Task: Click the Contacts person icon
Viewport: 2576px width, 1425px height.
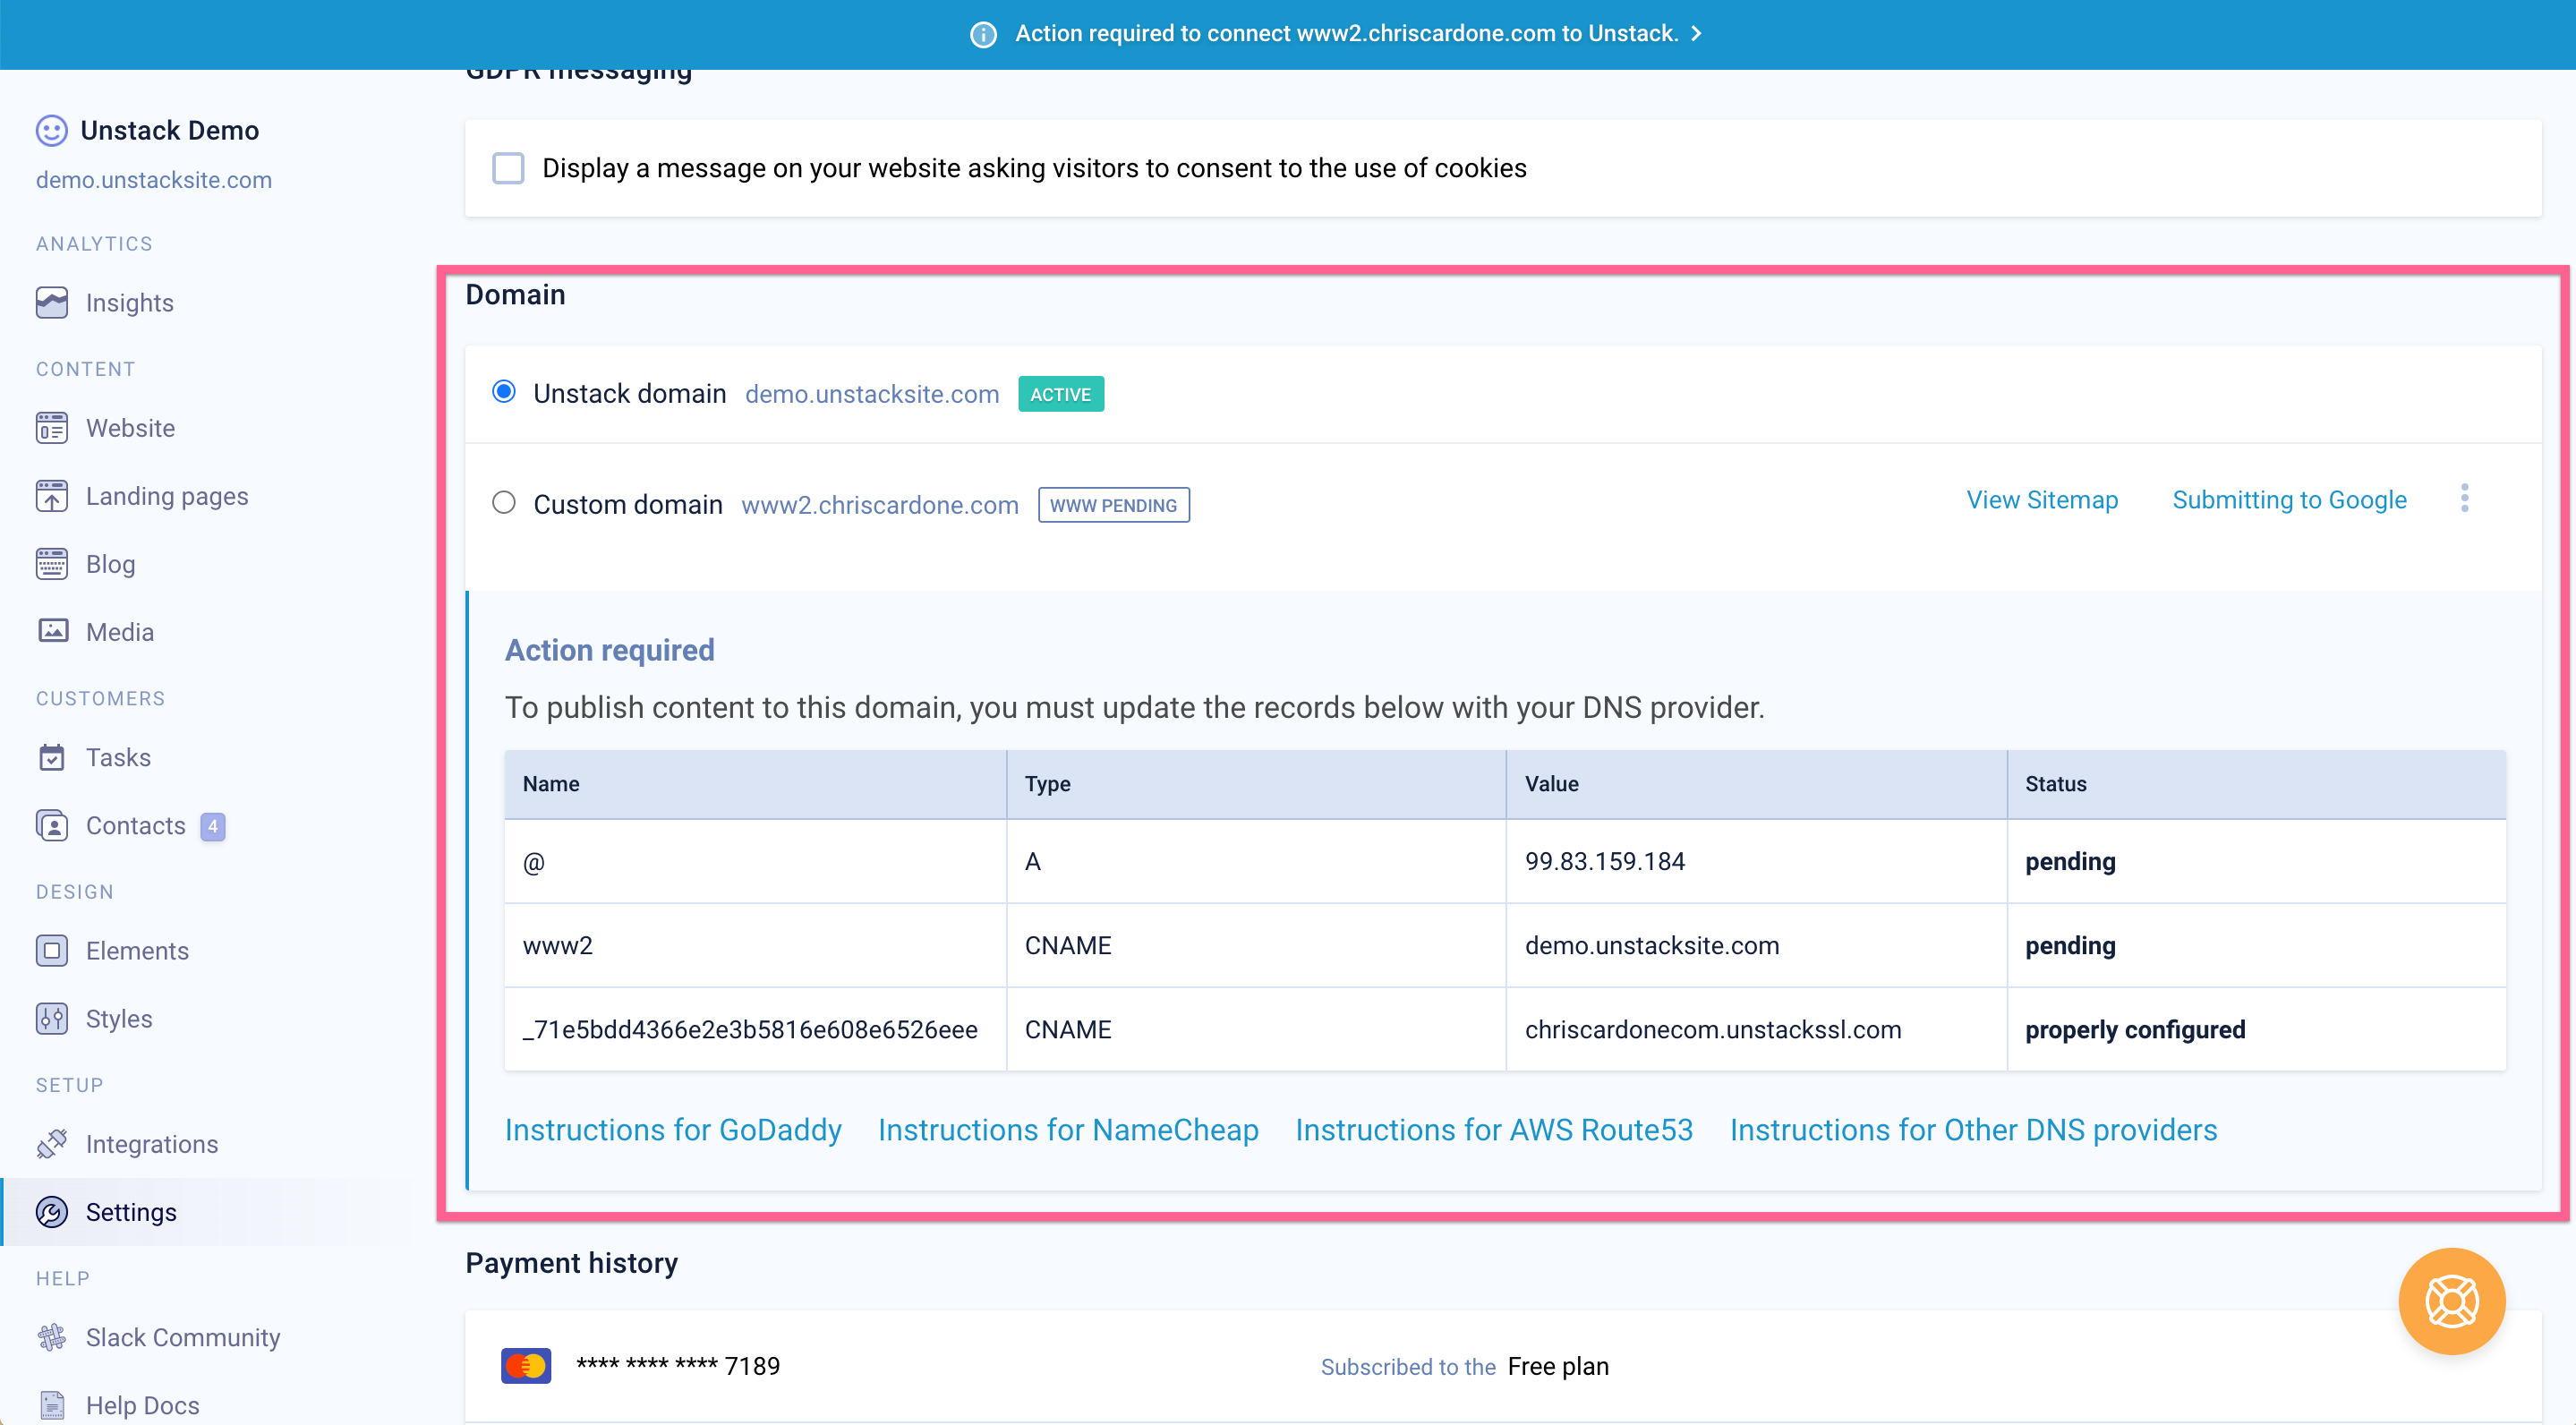Action: [x=52, y=825]
